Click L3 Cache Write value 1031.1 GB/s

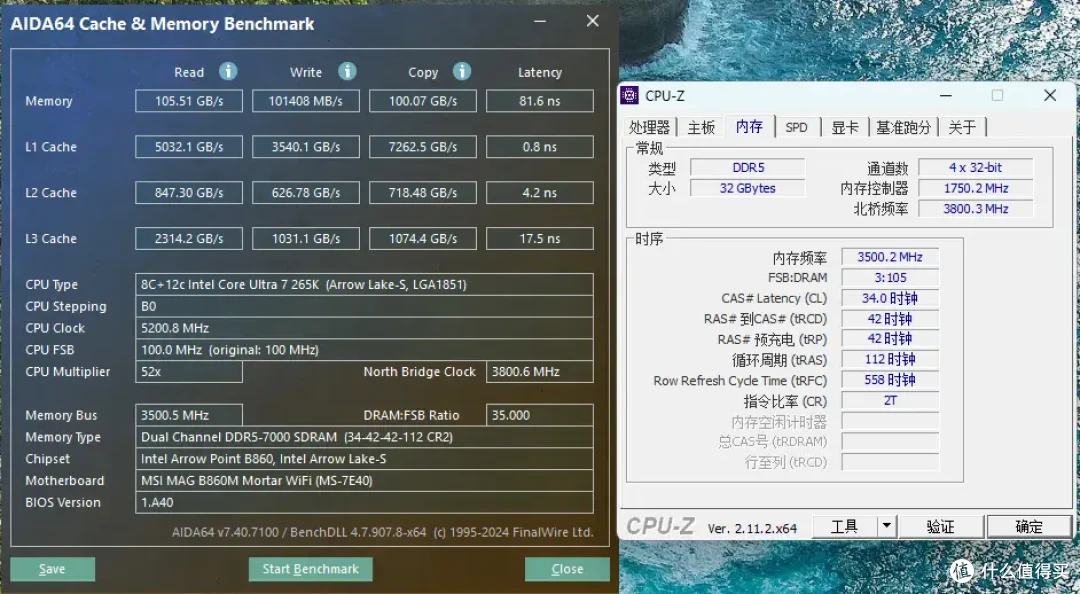pyautogui.click(x=306, y=238)
